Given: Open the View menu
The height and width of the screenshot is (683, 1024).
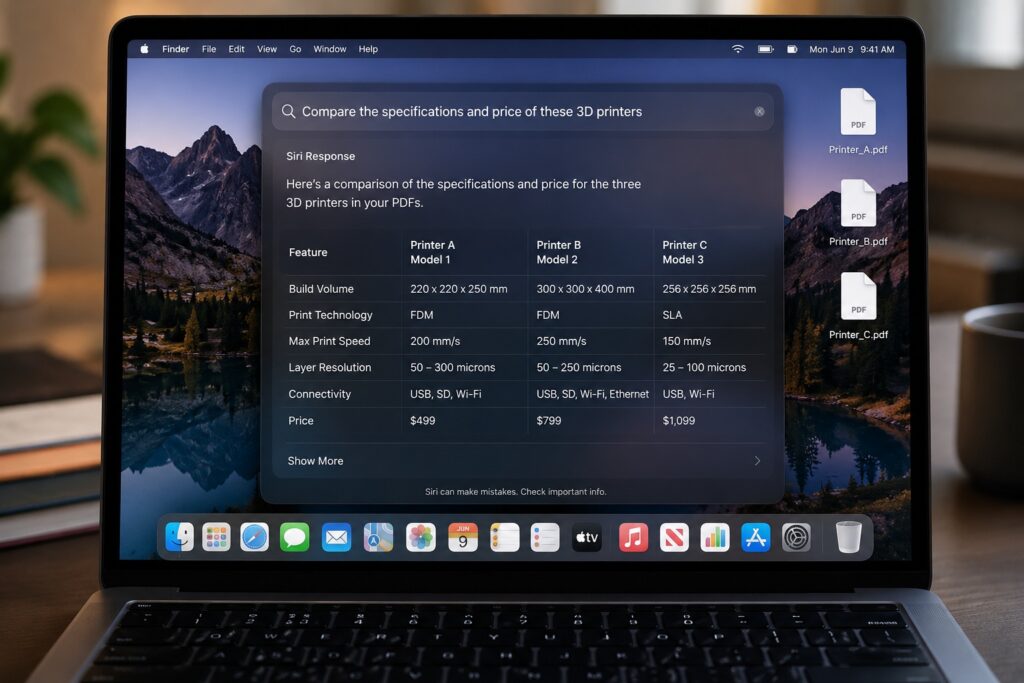Looking at the screenshot, I should click(x=266, y=49).
